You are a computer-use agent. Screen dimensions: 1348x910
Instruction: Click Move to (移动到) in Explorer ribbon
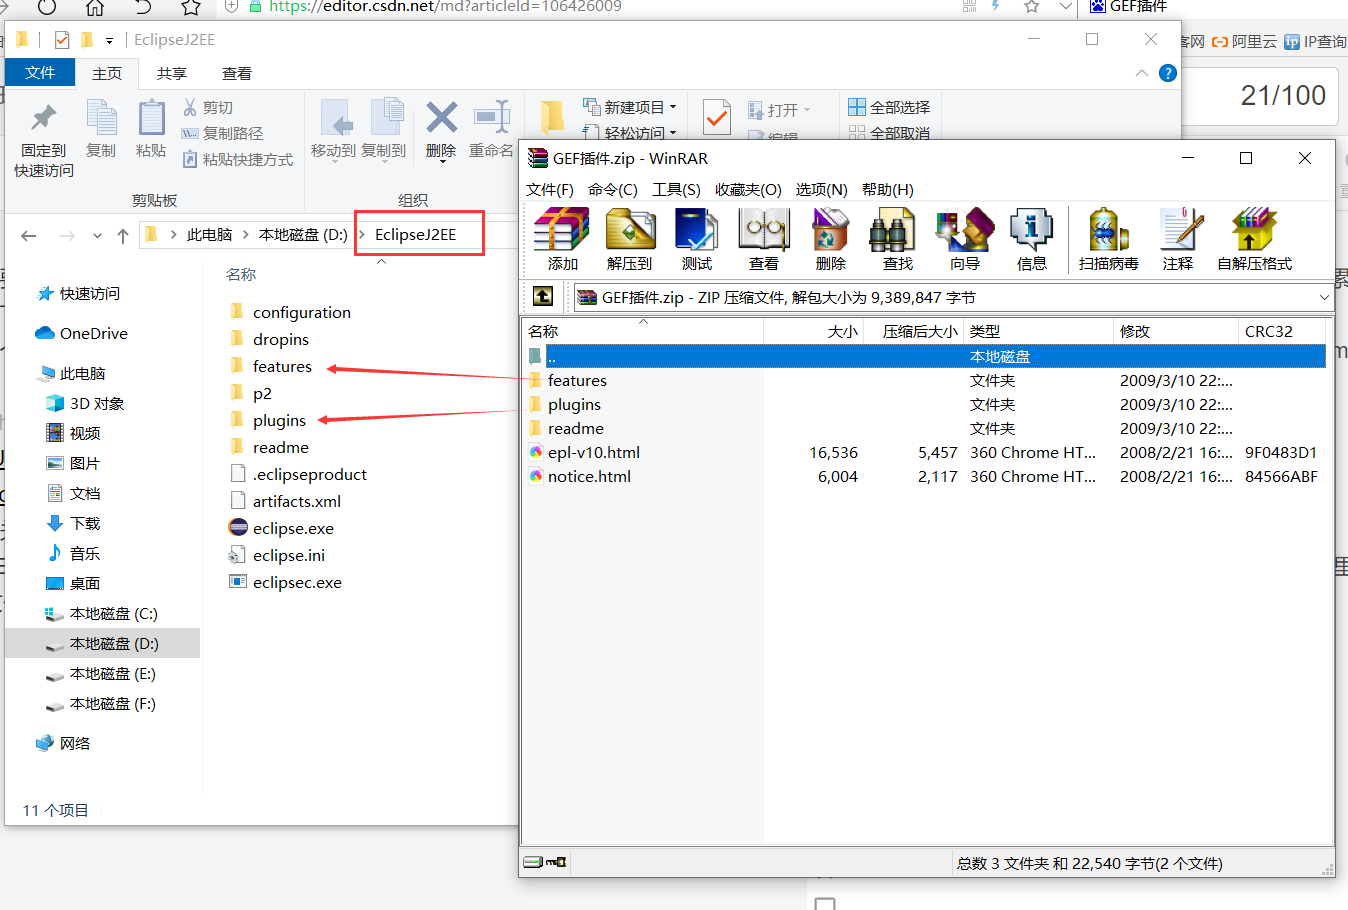333,130
